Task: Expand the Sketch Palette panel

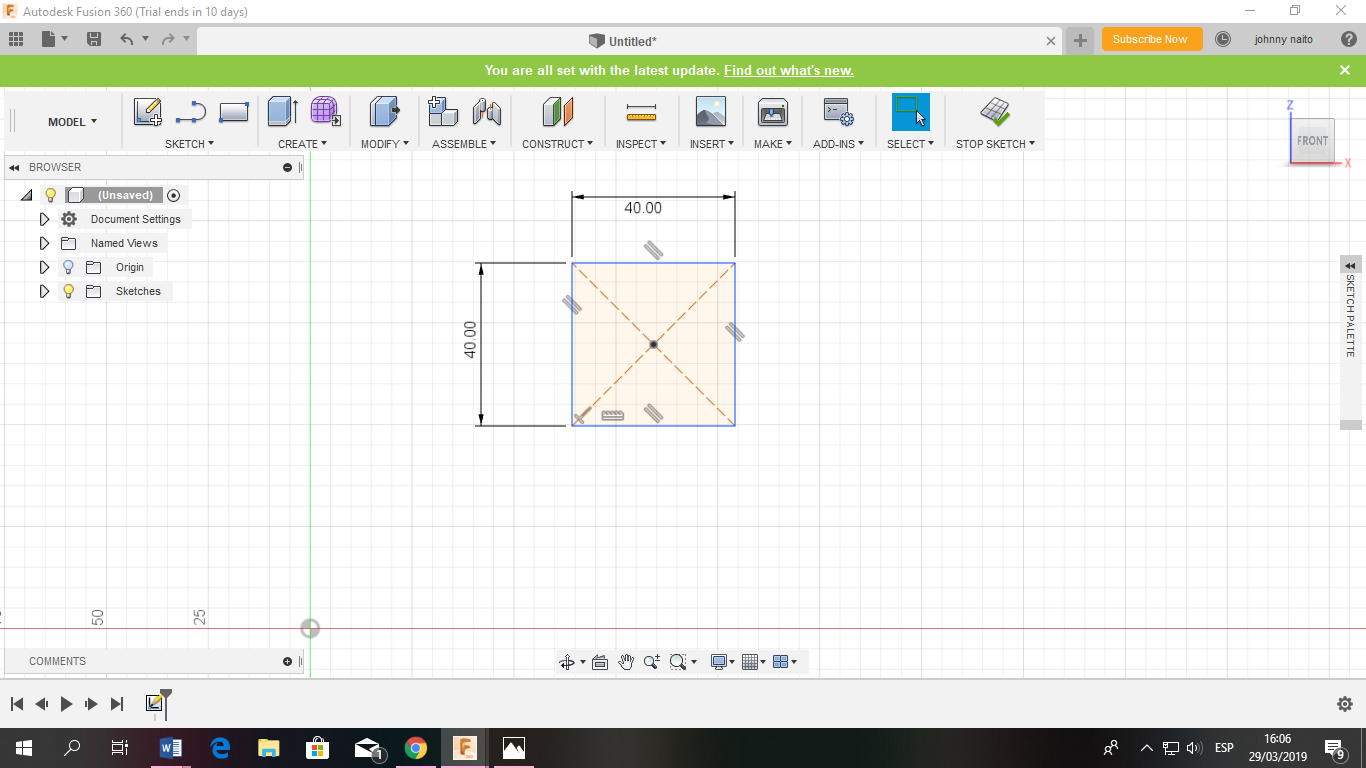Action: coord(1351,266)
